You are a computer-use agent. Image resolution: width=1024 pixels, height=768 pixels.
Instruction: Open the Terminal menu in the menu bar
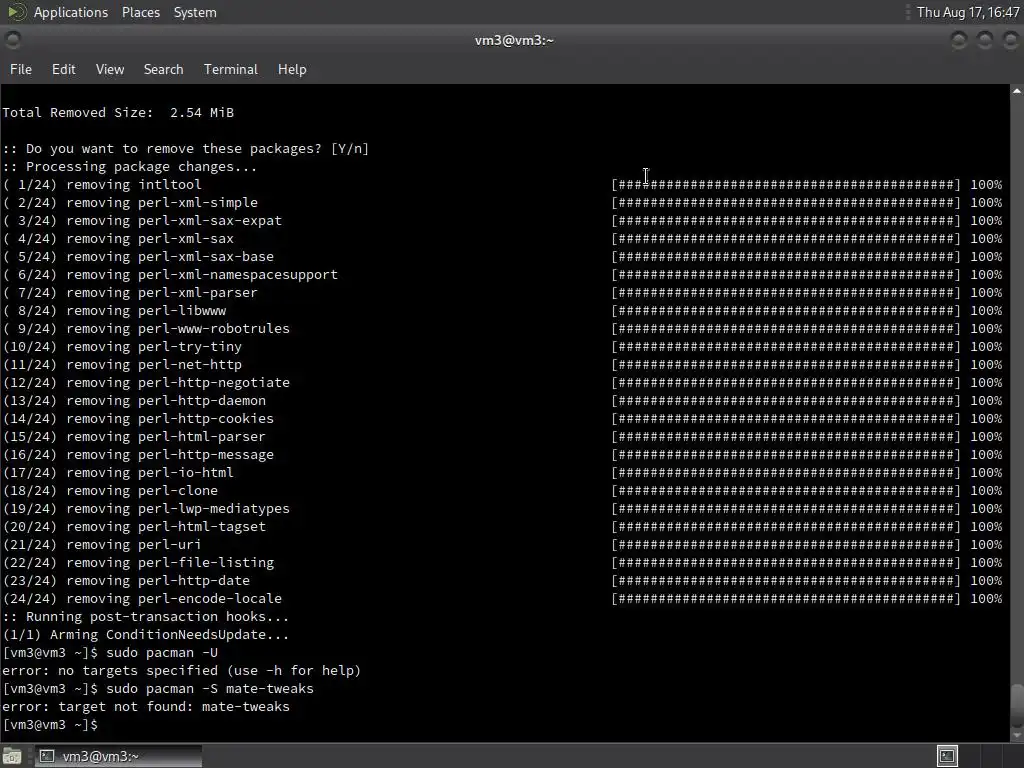[231, 69]
